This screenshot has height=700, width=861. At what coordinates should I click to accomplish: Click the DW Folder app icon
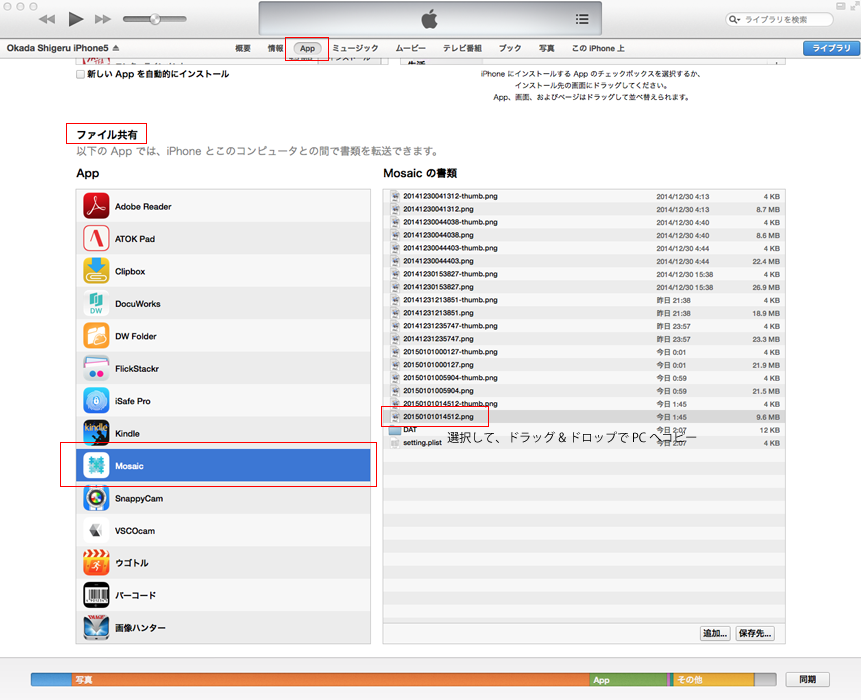pos(96,336)
